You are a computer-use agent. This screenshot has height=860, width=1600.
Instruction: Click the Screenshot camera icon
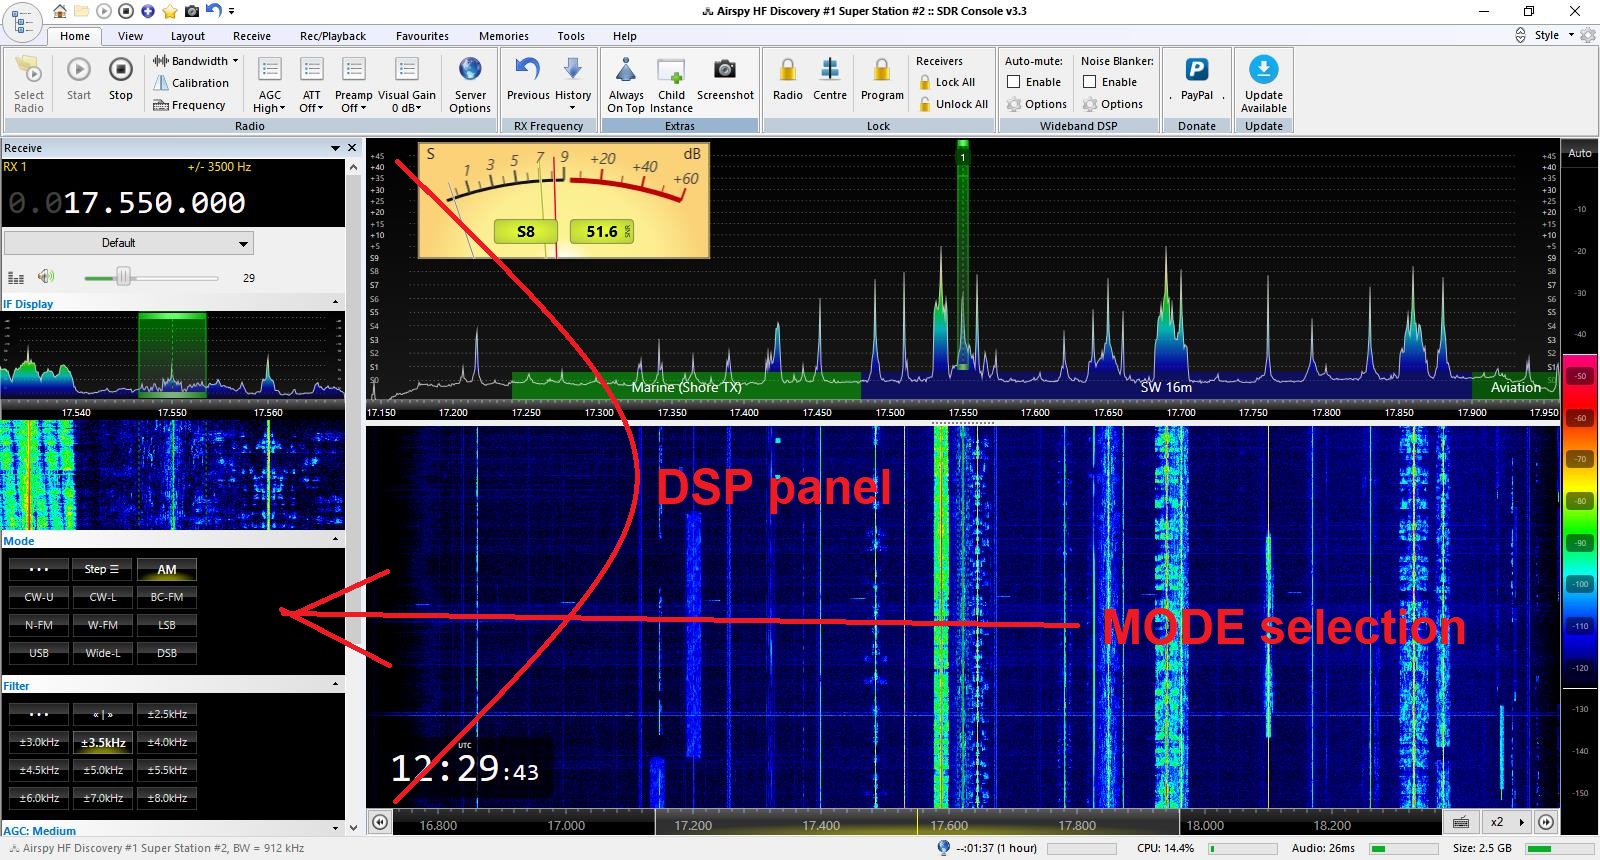point(725,70)
